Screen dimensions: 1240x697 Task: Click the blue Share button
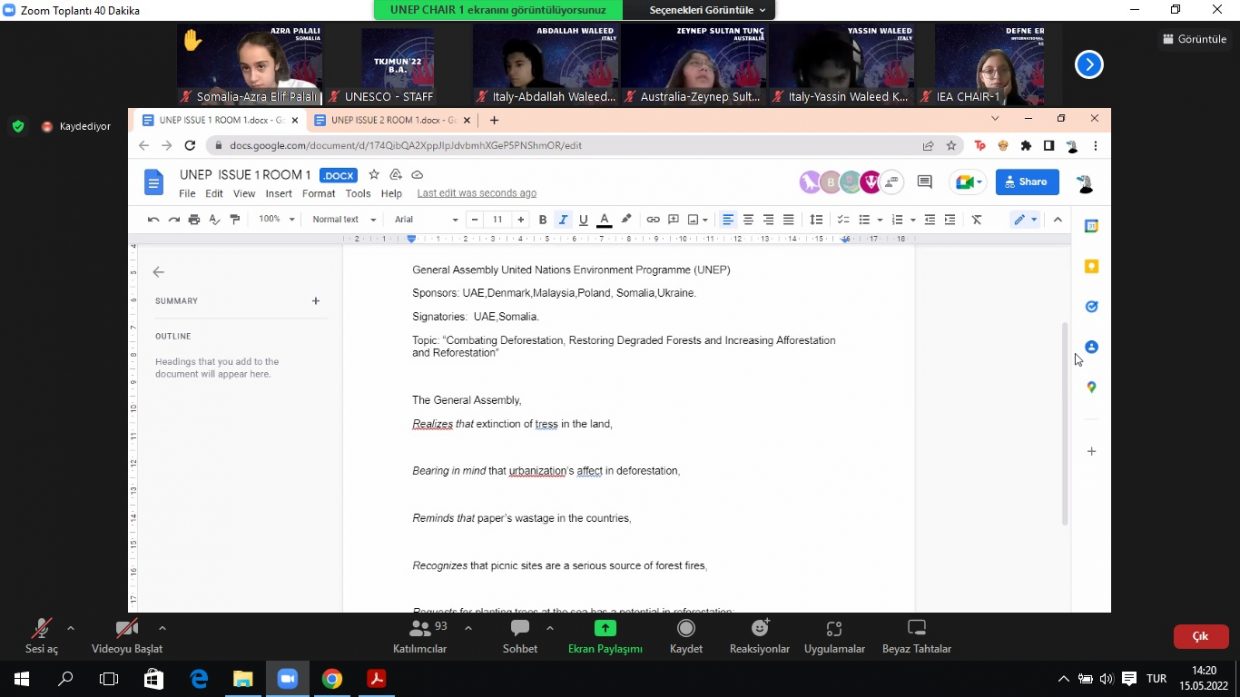[1027, 182]
